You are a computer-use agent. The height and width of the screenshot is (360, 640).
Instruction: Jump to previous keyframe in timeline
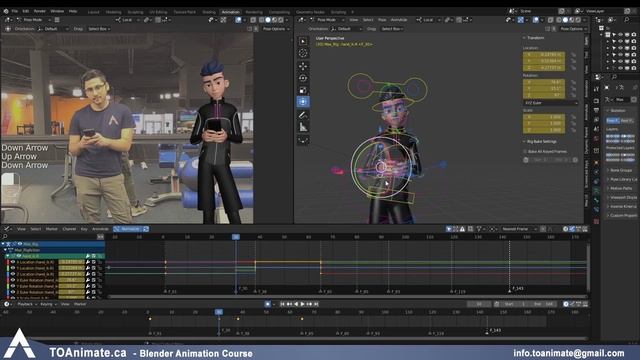click(x=289, y=304)
